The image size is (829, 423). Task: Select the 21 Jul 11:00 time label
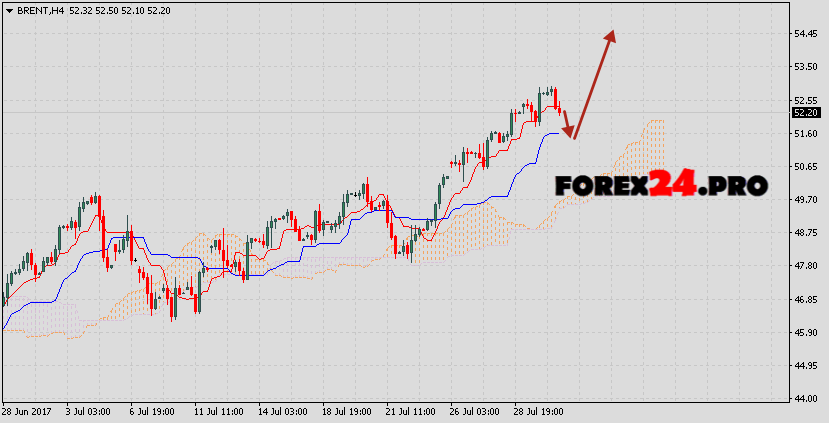click(412, 412)
